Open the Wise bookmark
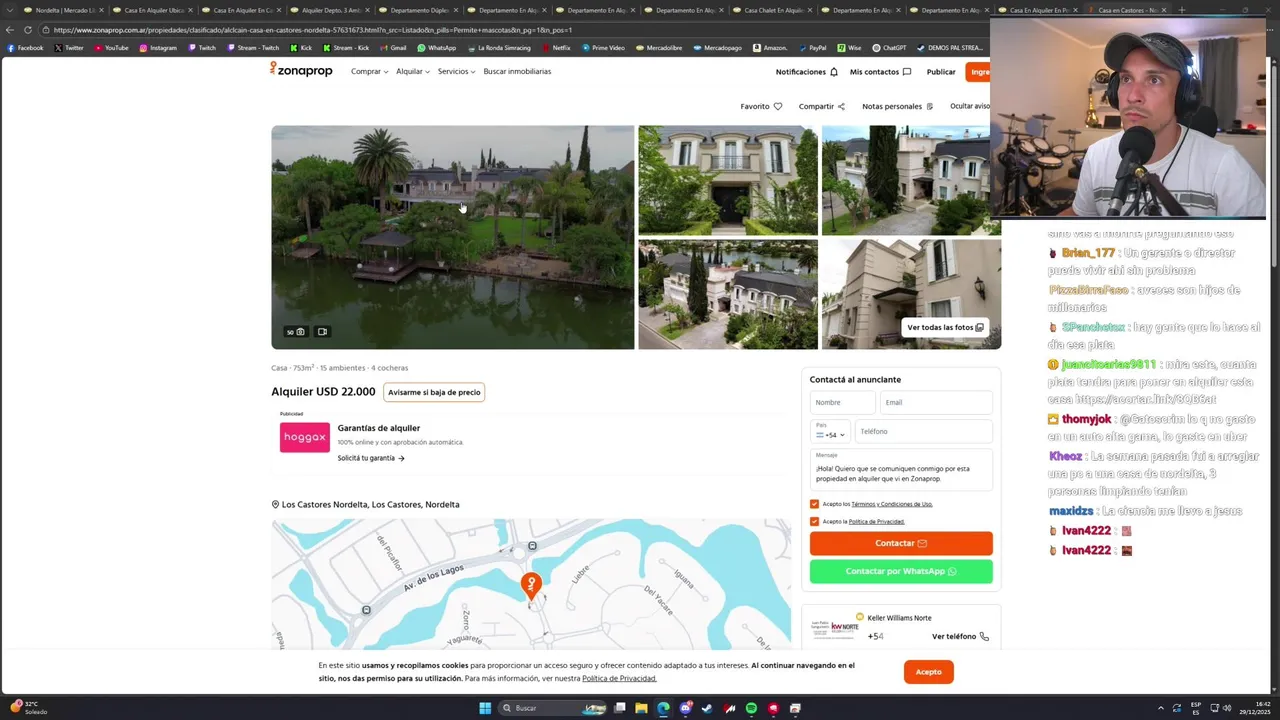 coord(849,48)
